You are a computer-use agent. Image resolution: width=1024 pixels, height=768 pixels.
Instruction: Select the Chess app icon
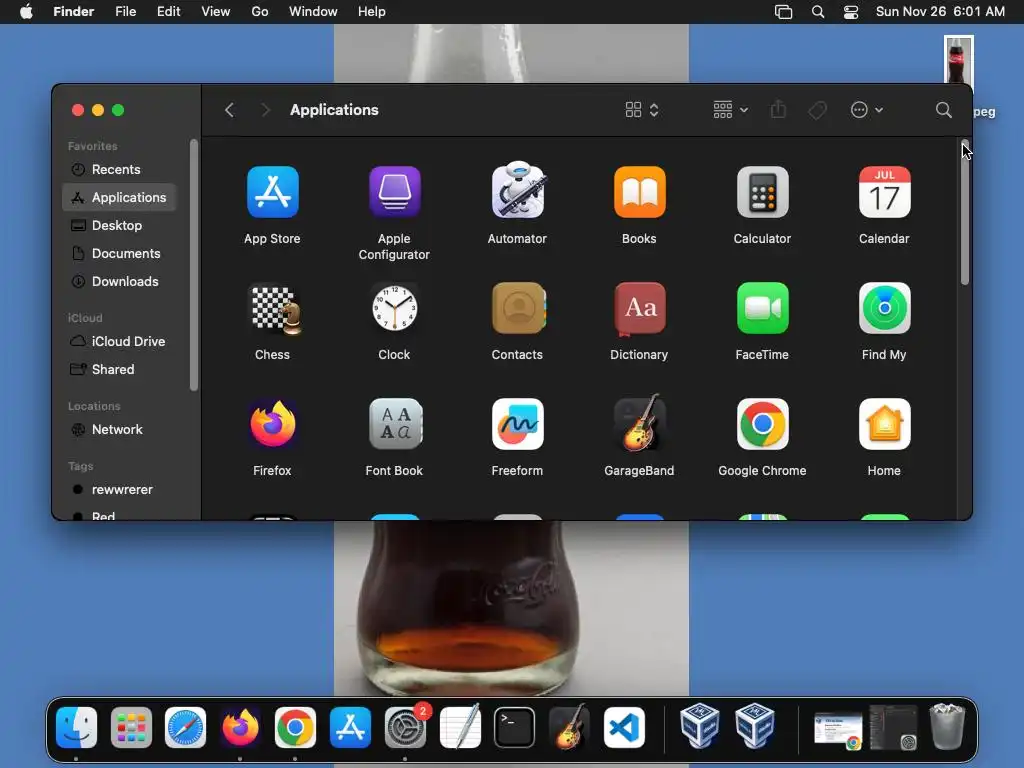pyautogui.click(x=276, y=309)
